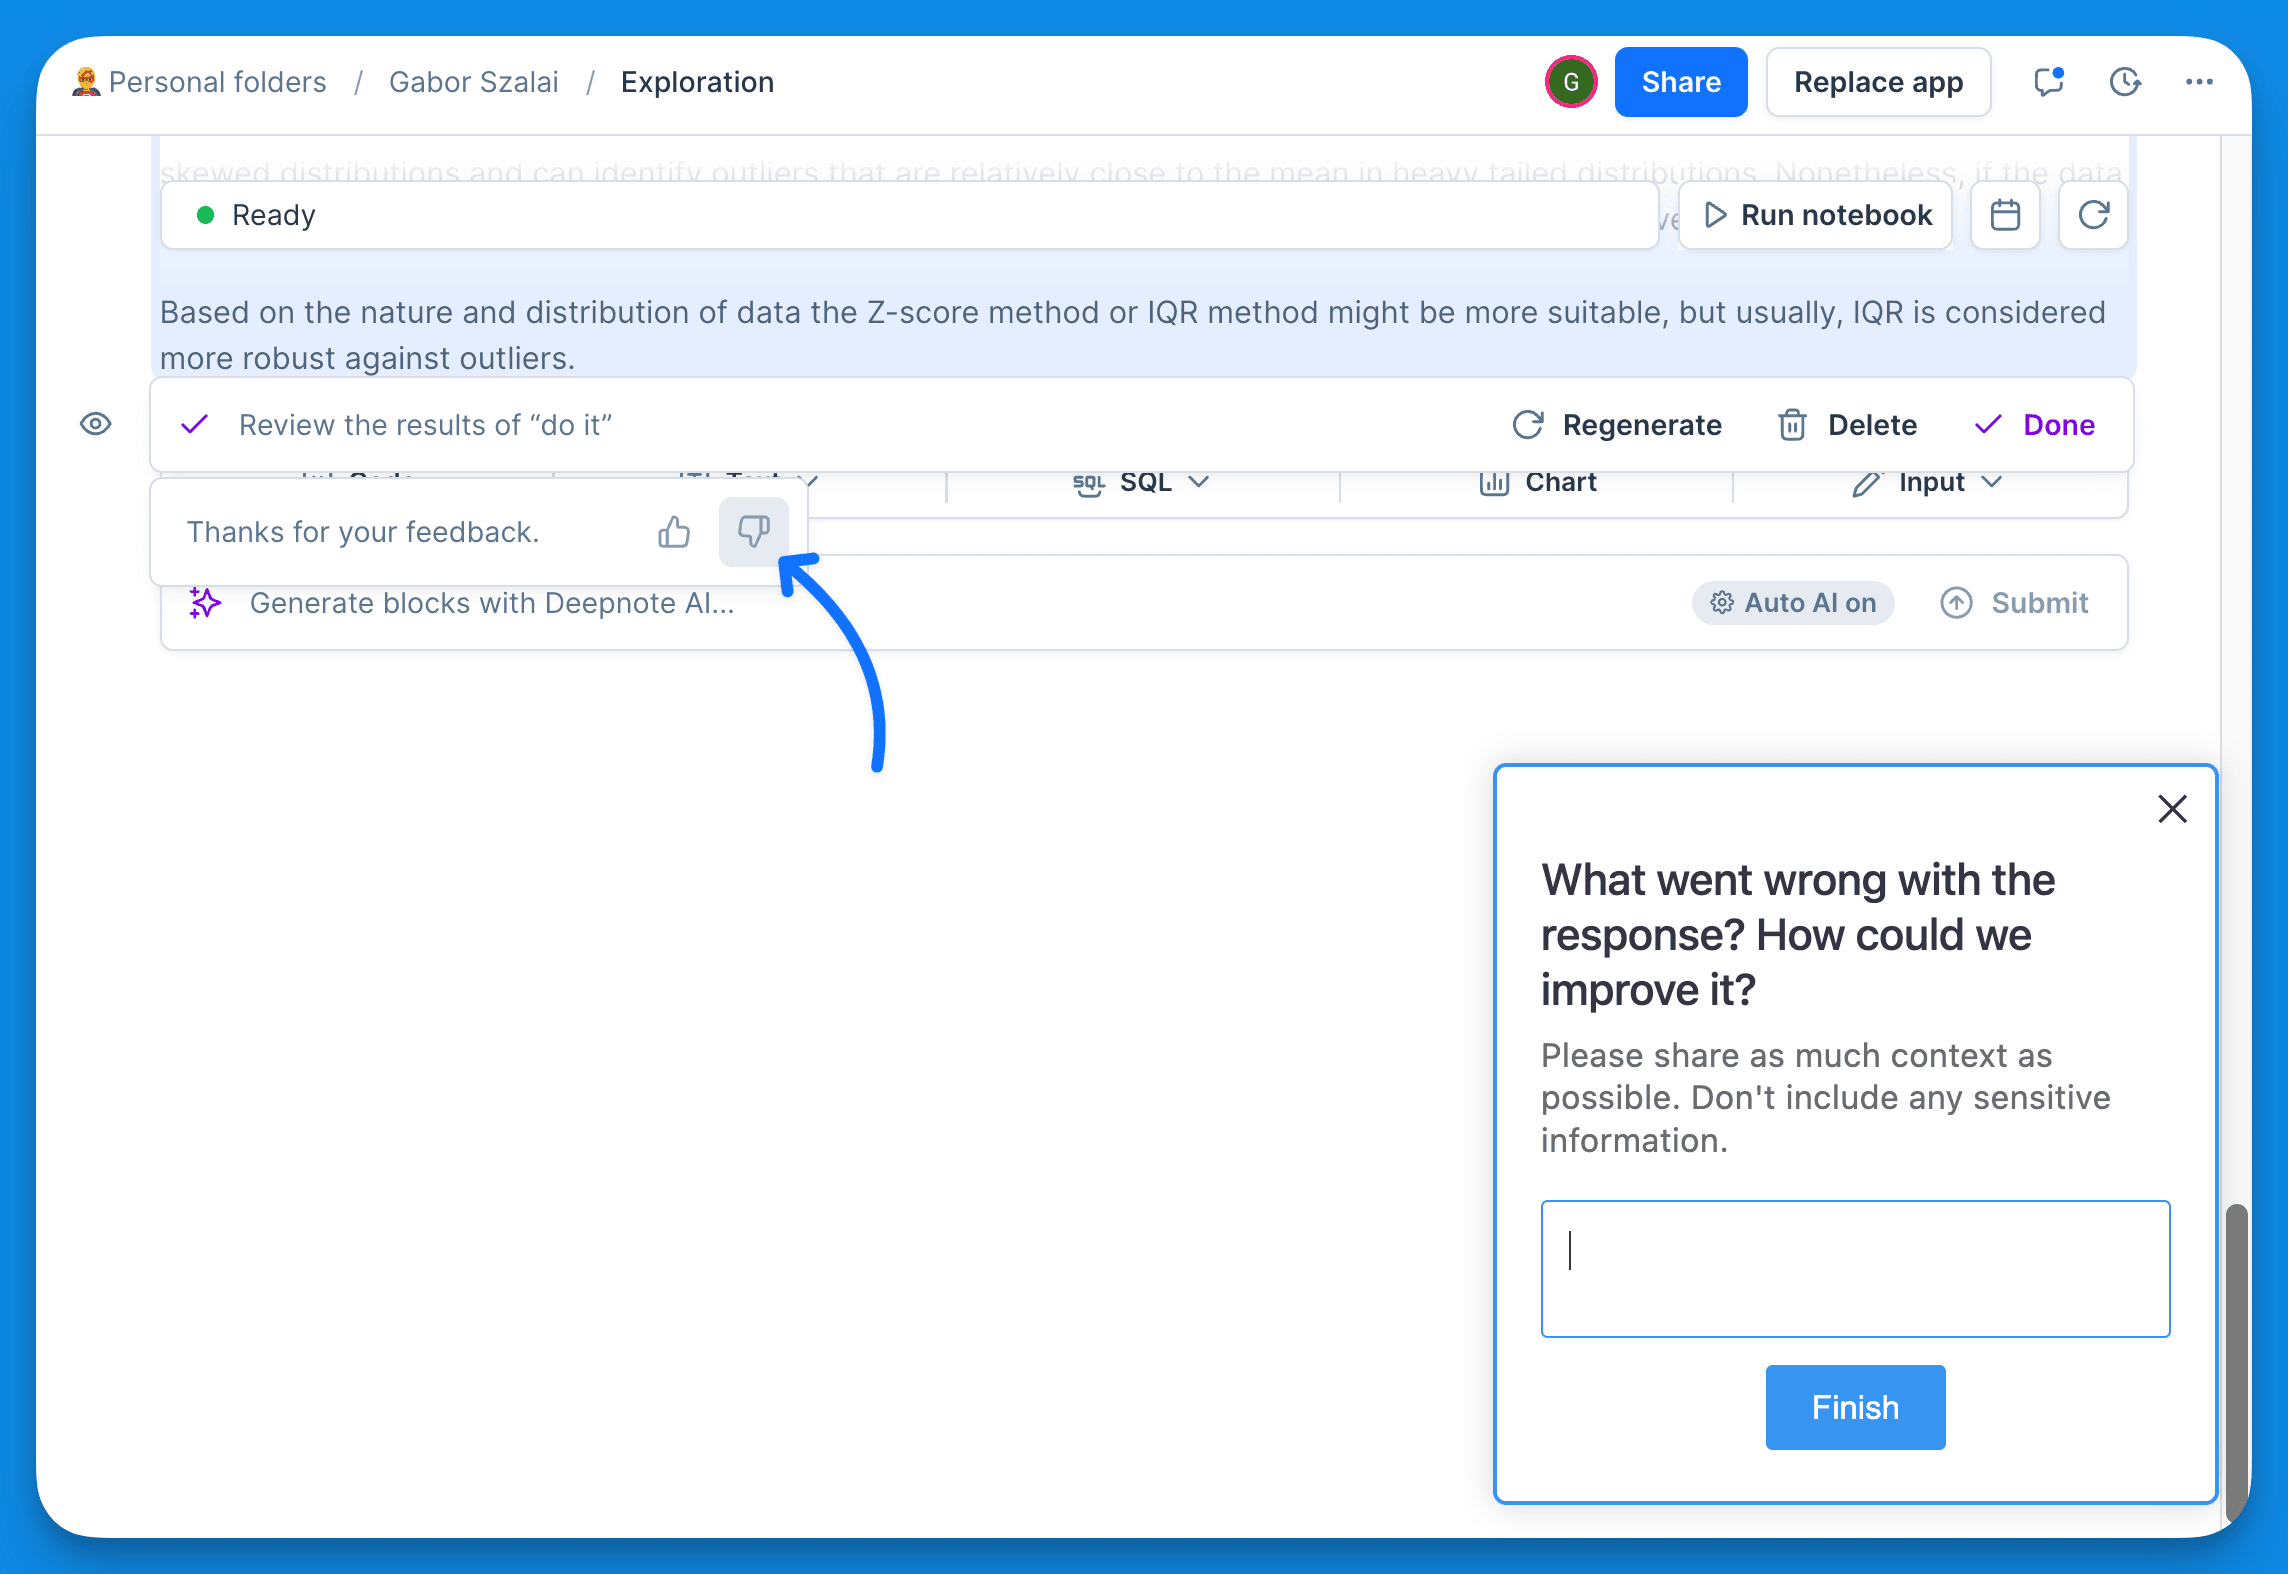Click the refresh/reload notebook icon
This screenshot has width=2288, height=1574.
2097,214
